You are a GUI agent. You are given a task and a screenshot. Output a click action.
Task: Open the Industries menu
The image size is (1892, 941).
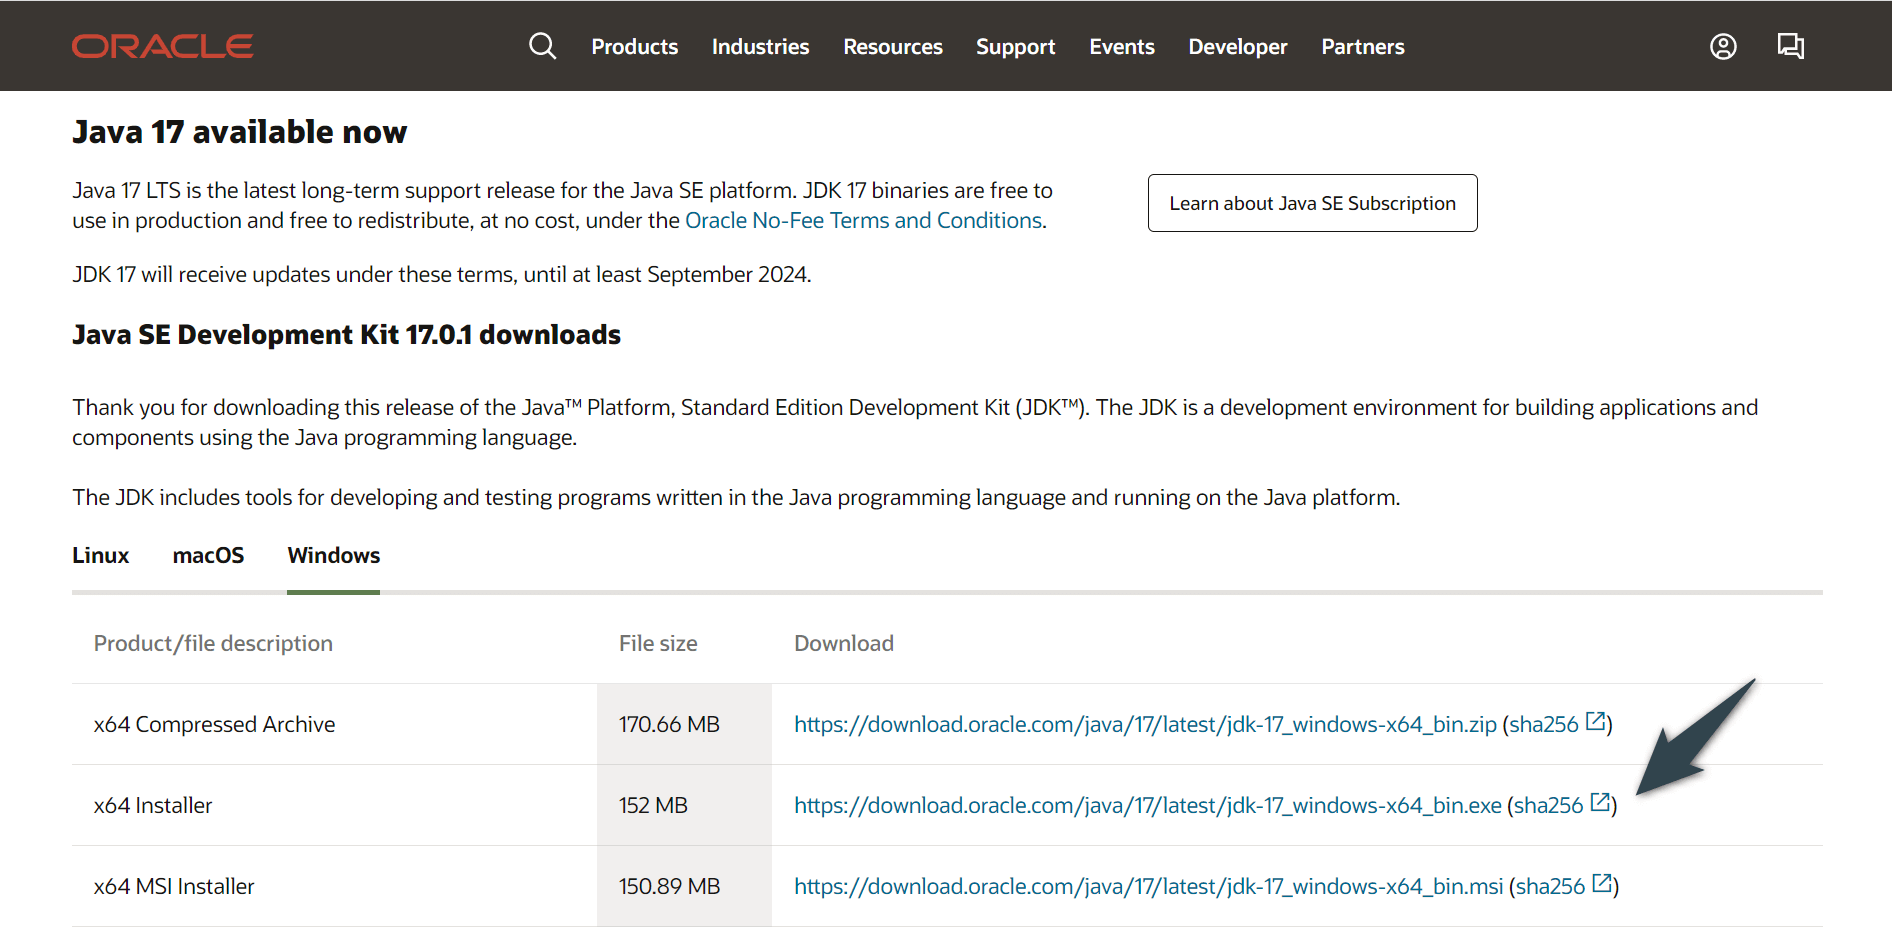760,47
